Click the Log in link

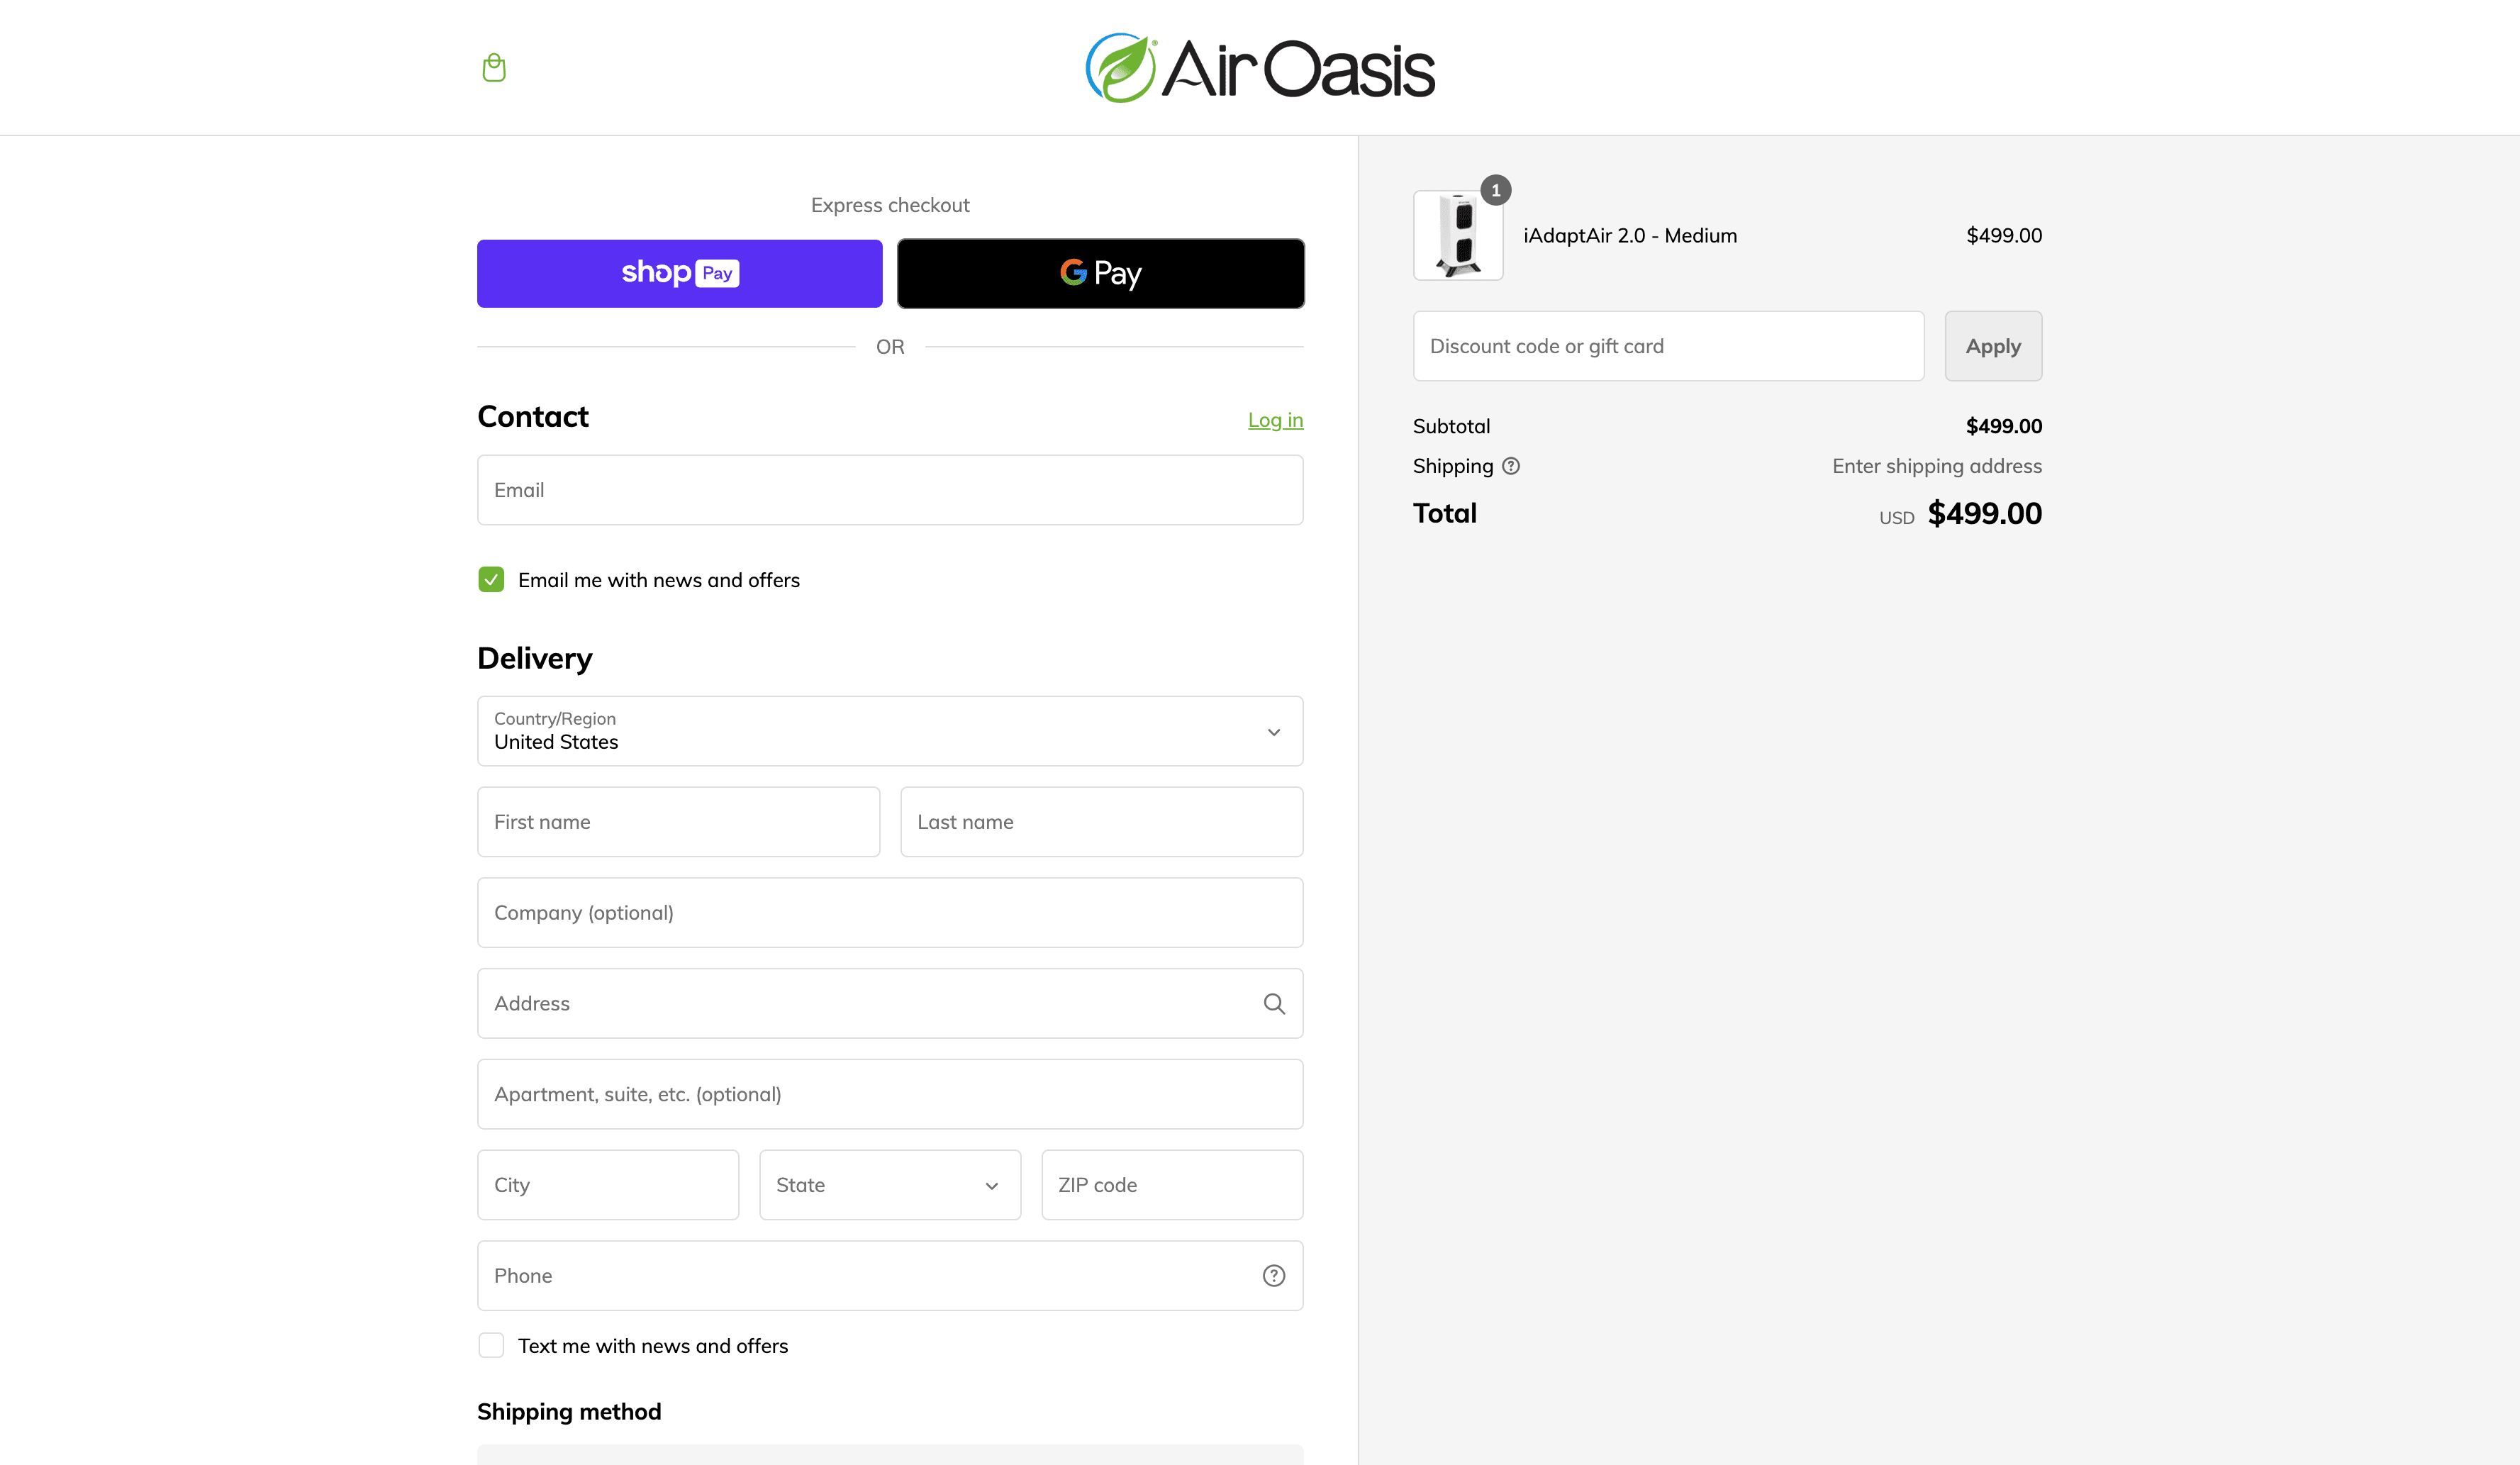(x=1275, y=420)
